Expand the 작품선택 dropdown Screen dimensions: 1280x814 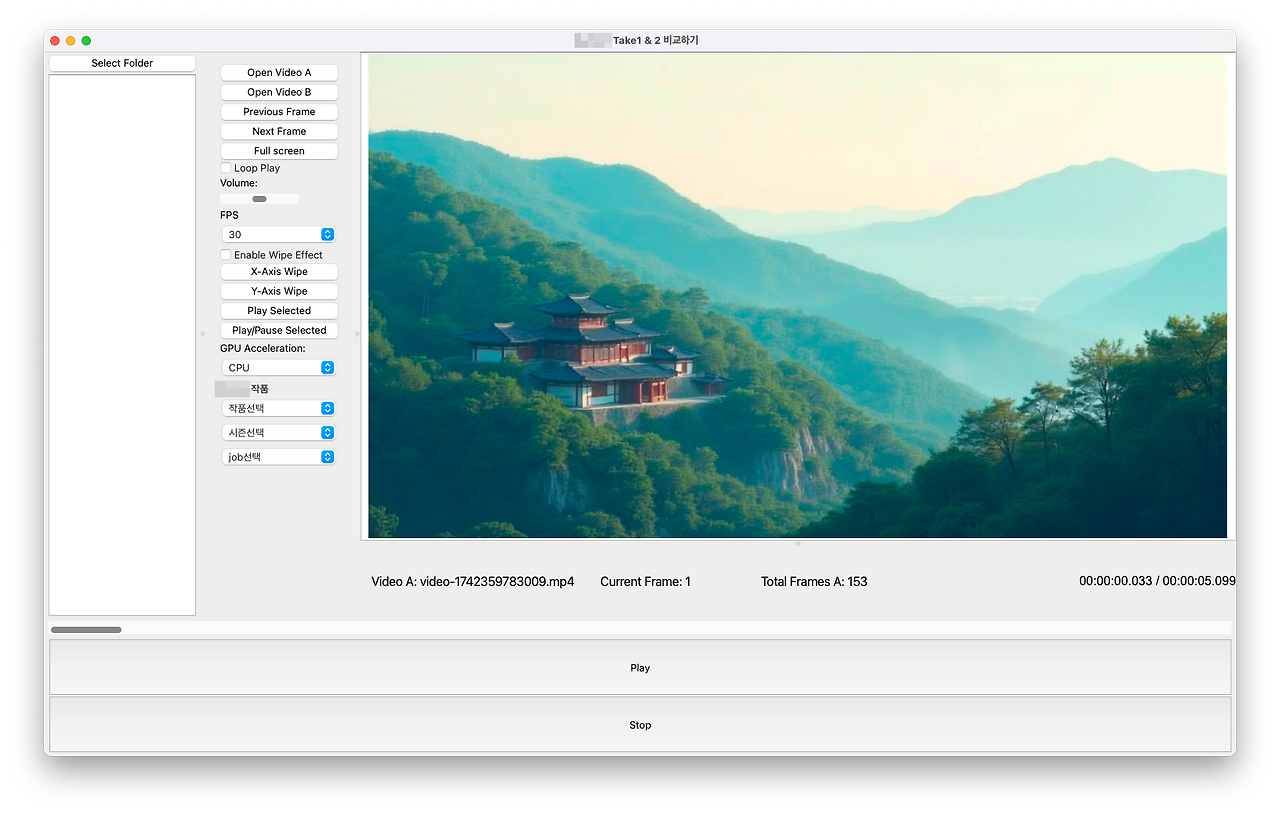279,408
